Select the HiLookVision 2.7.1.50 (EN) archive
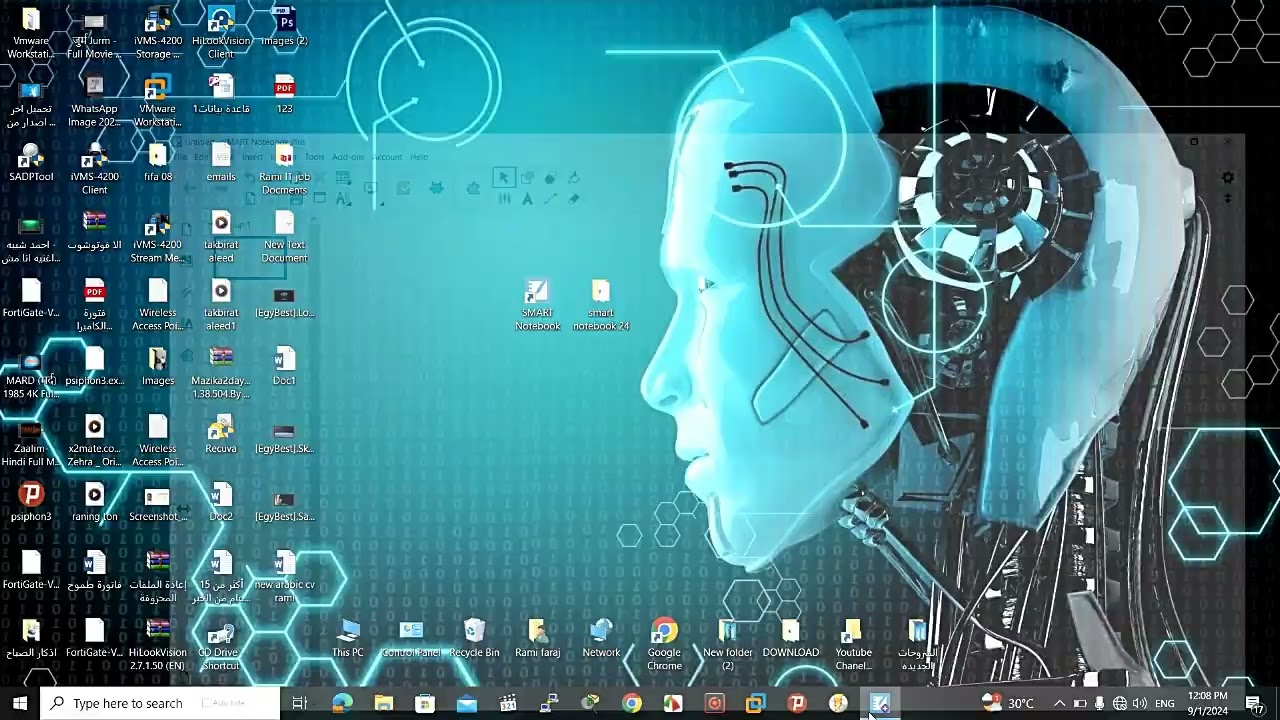Screen dimensions: 1280x720 (x=158, y=645)
